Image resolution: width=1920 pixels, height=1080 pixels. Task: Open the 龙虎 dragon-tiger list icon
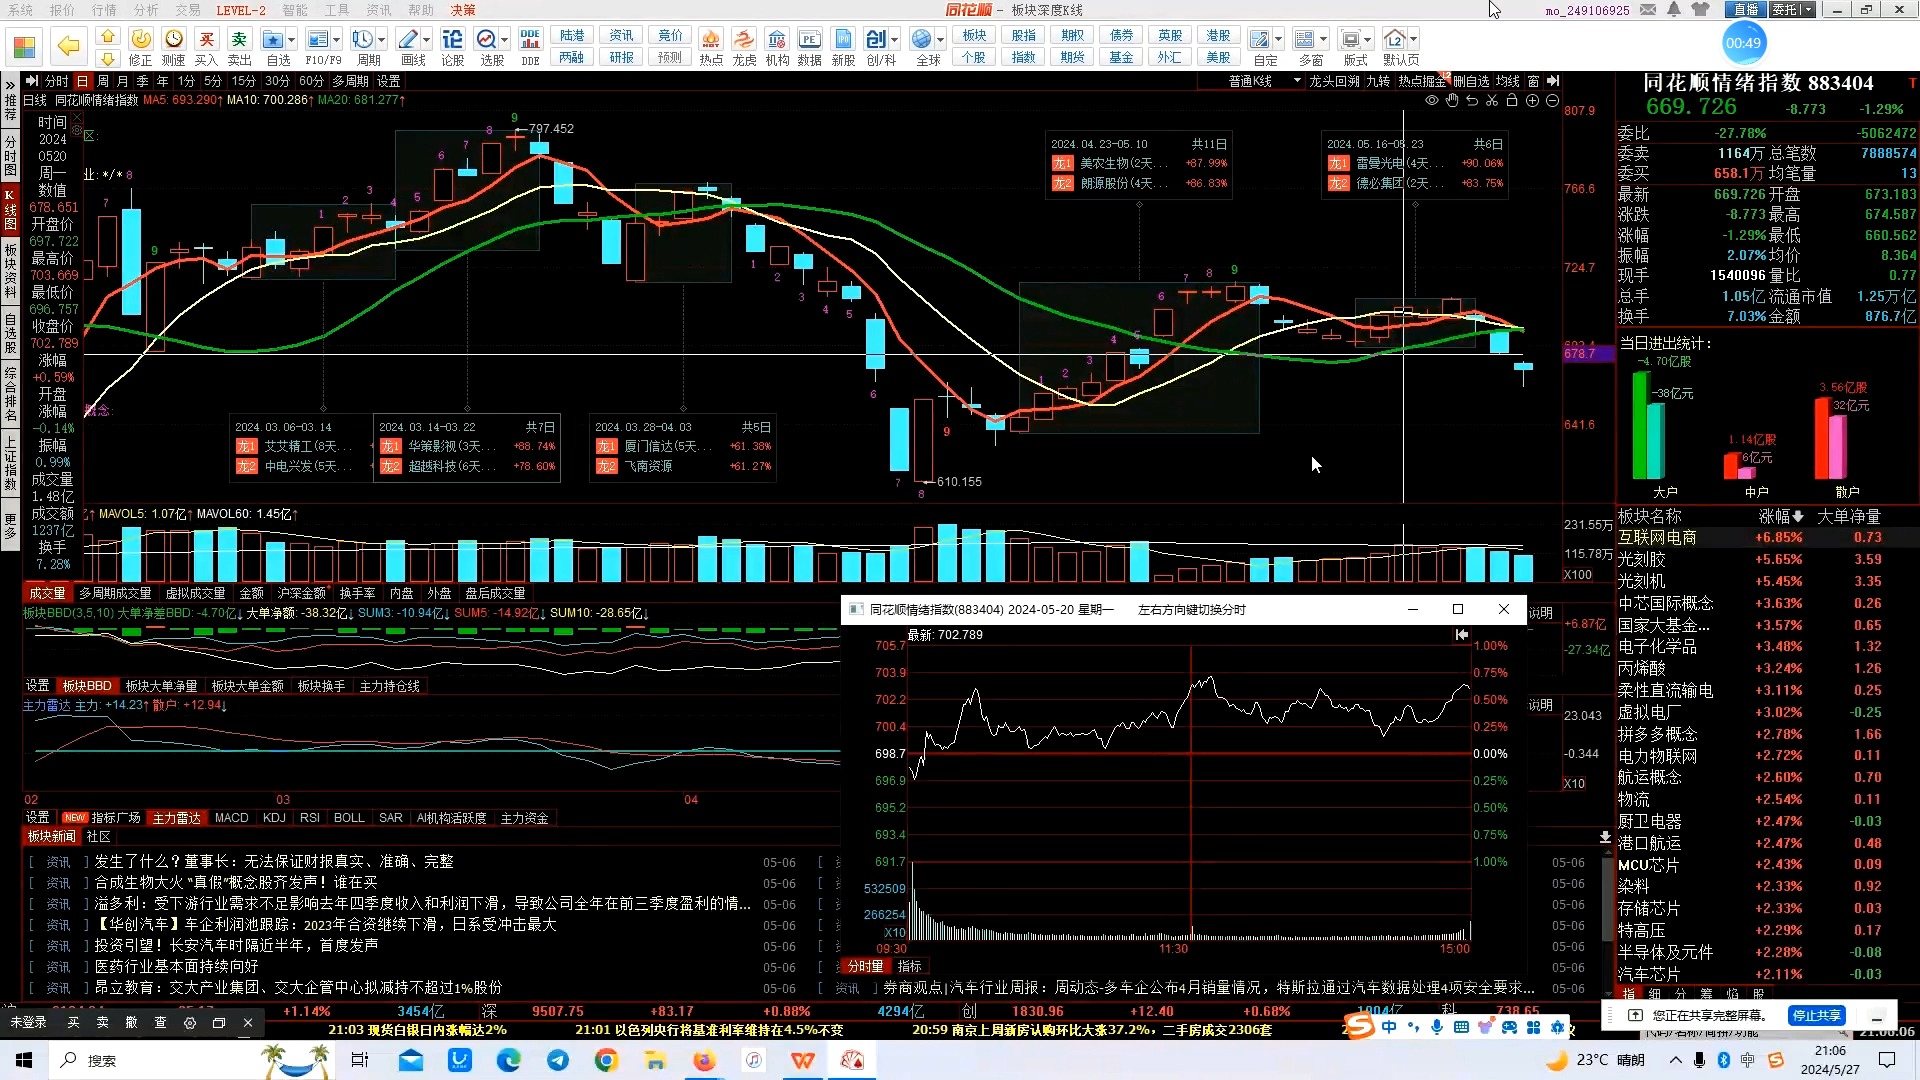(744, 46)
